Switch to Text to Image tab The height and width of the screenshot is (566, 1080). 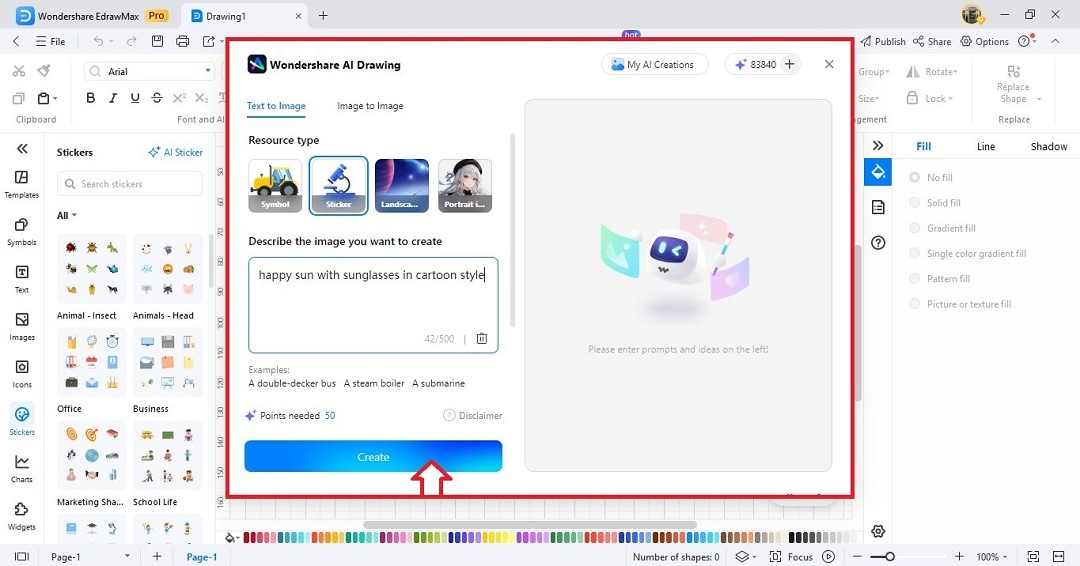276,106
